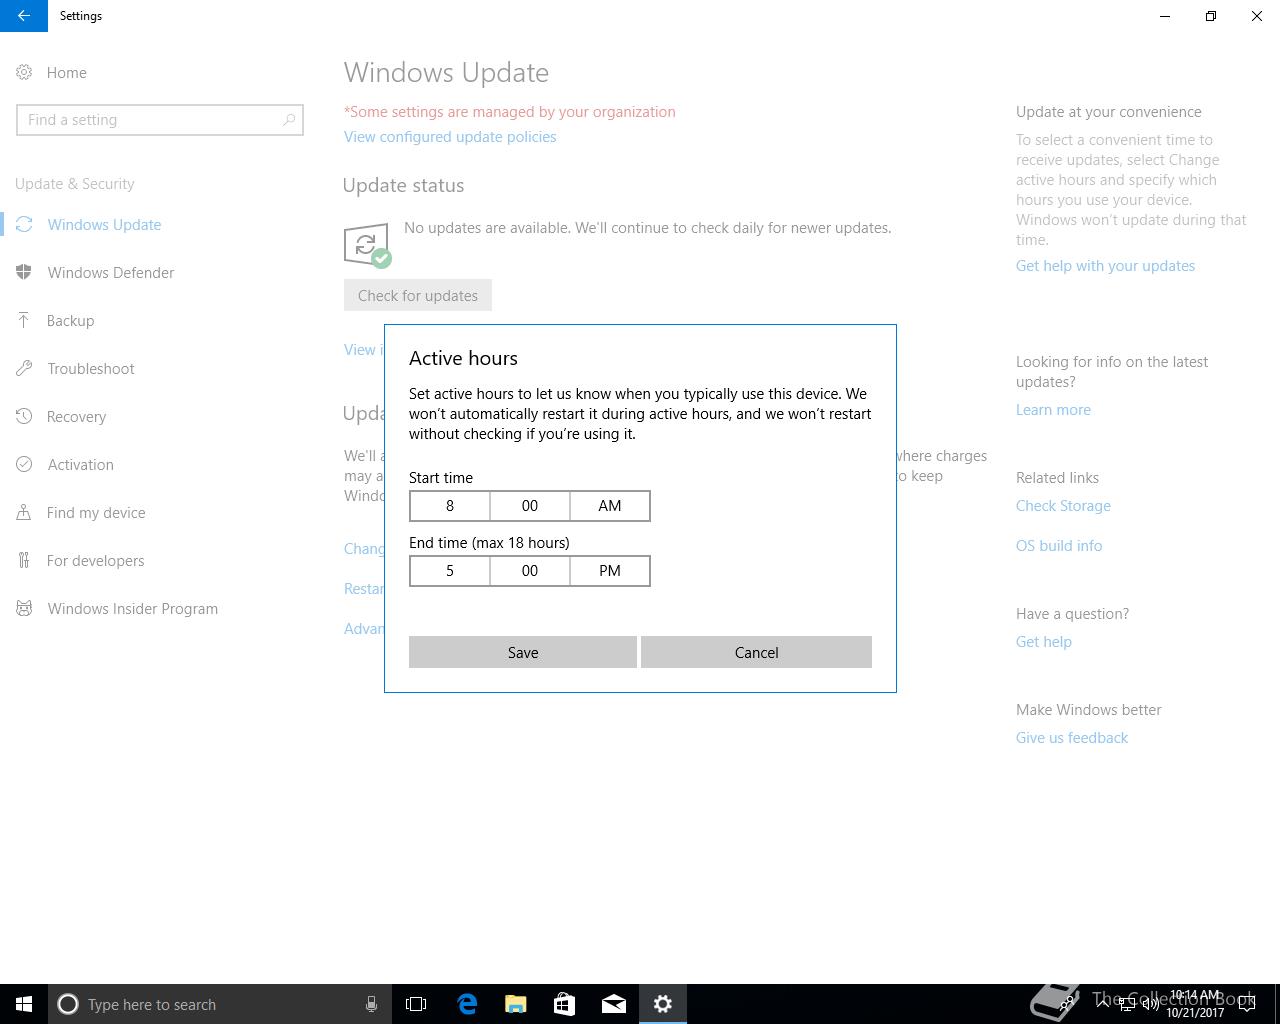1280x1024 pixels.
Task: Click the Cortana circle icon
Action: 68,1004
